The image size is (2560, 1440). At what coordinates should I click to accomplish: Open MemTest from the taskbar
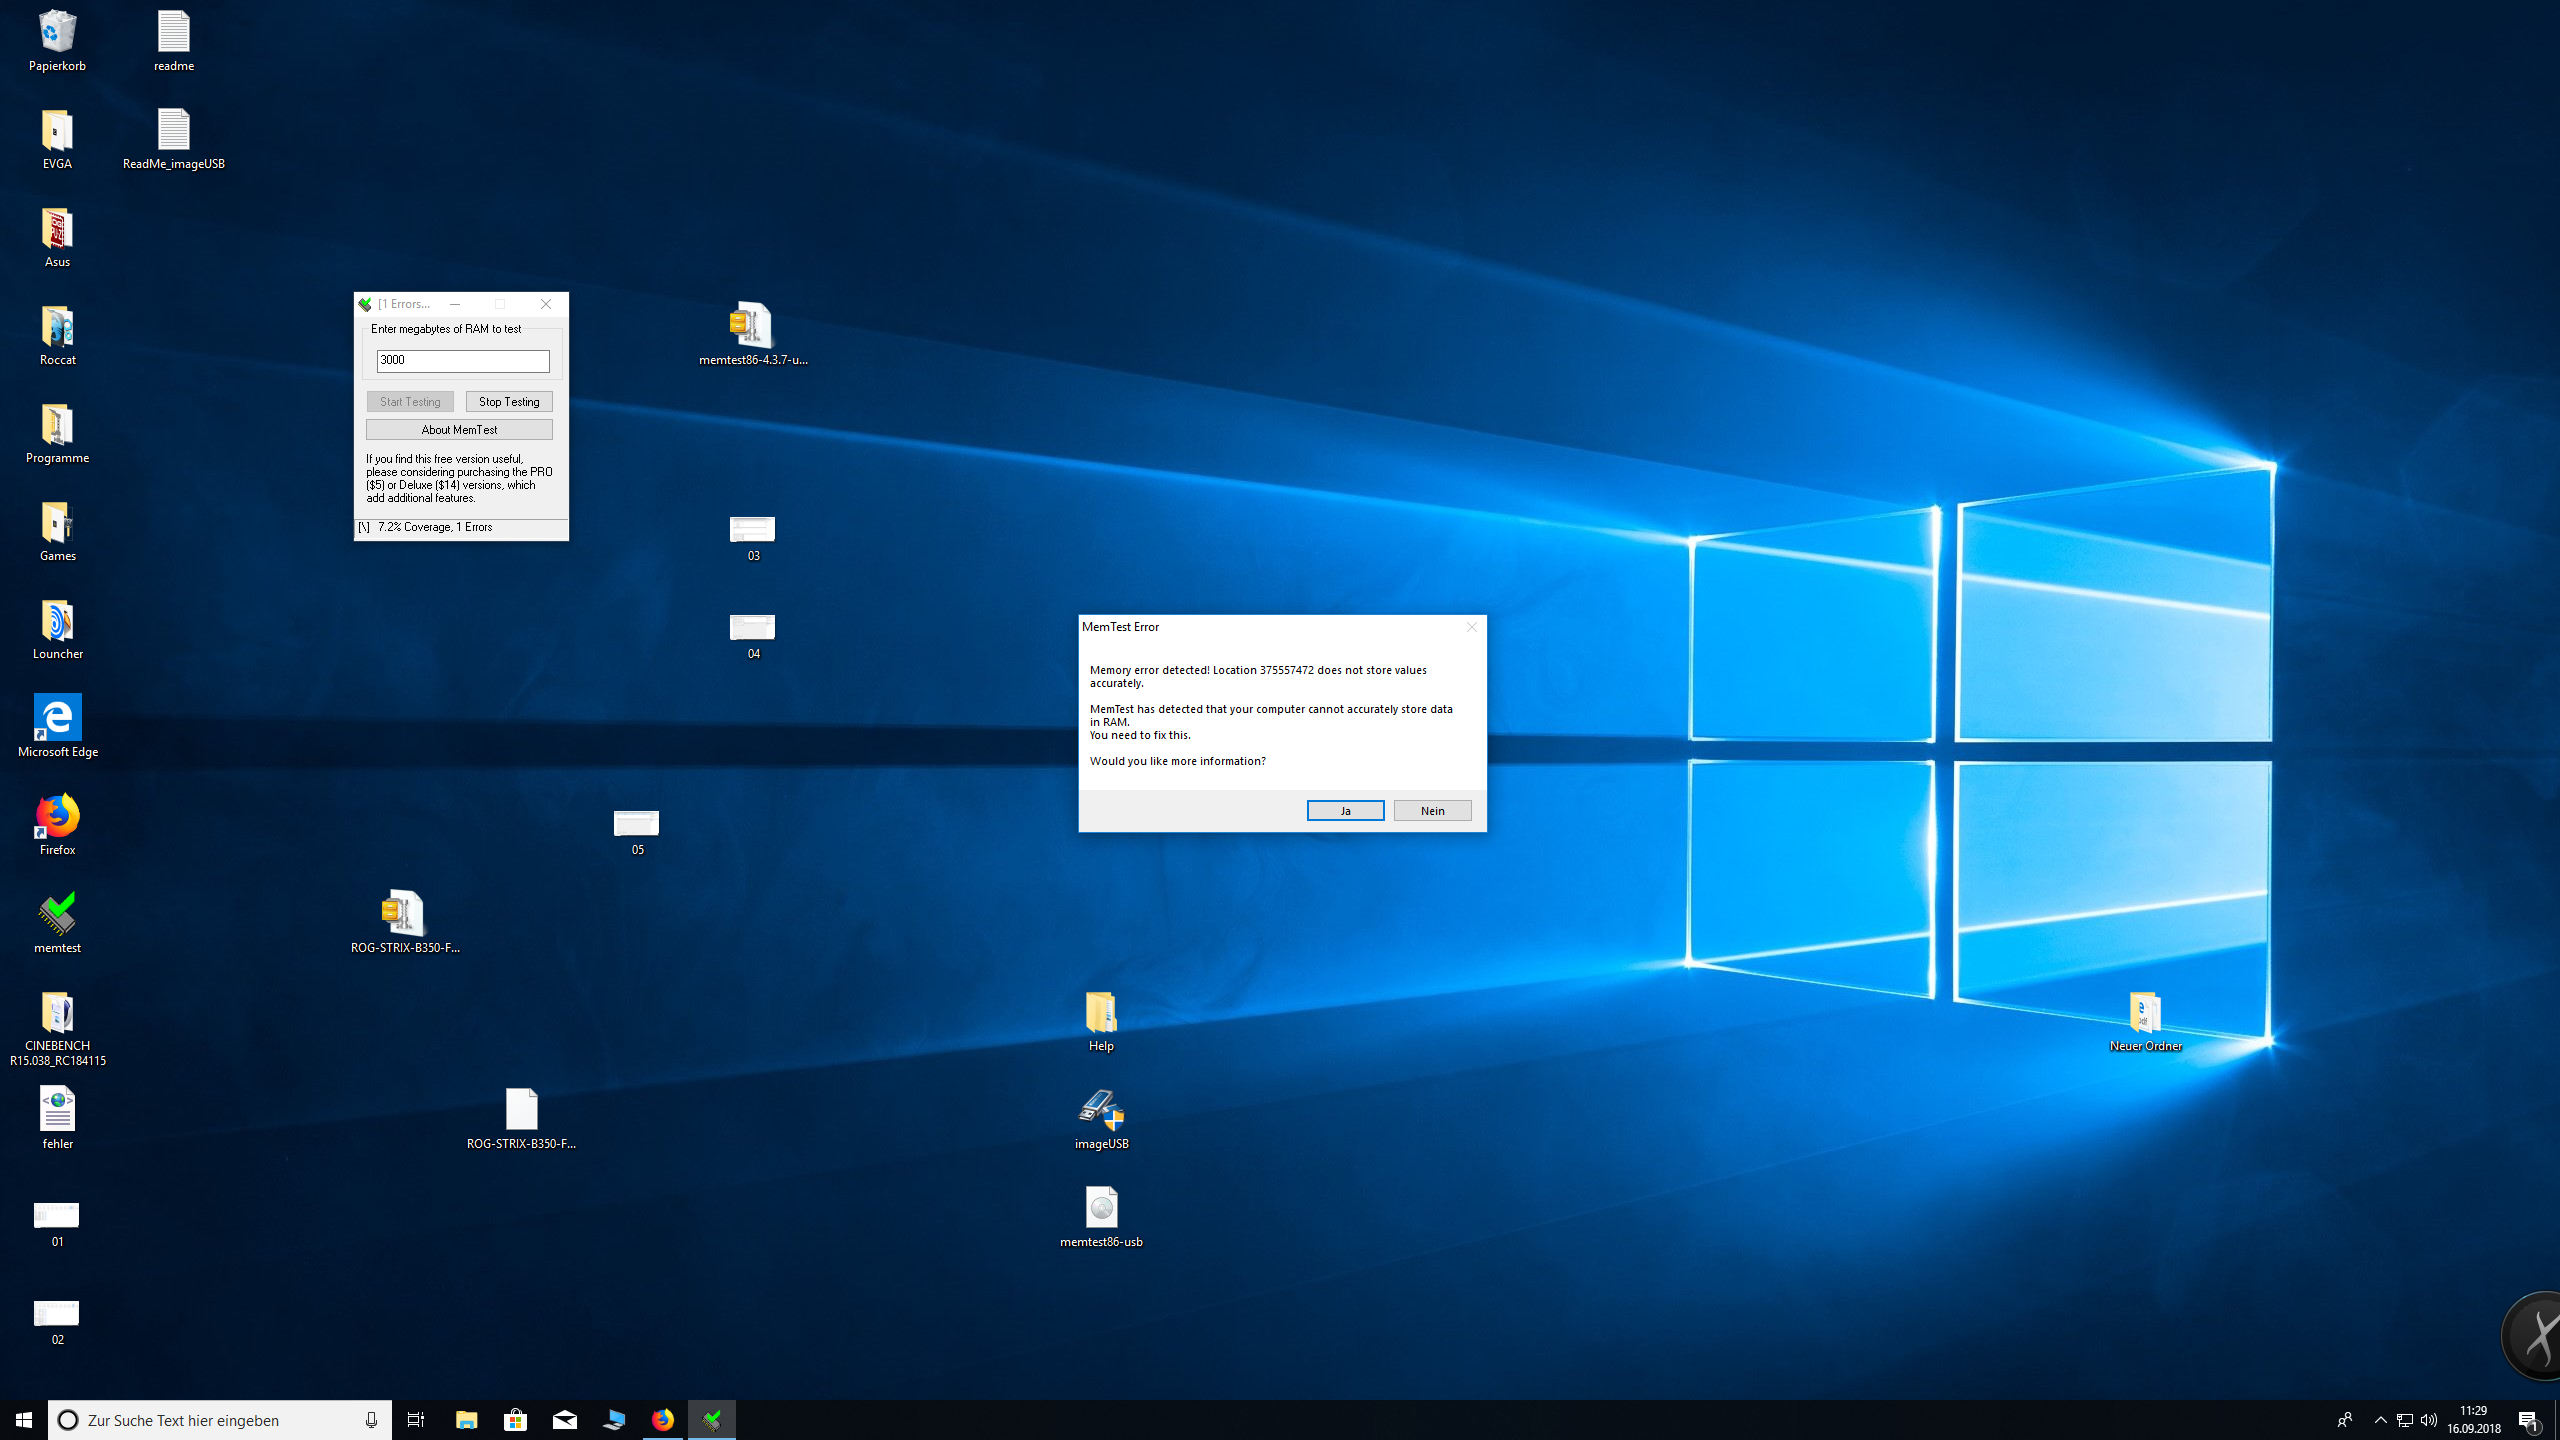[712, 1420]
